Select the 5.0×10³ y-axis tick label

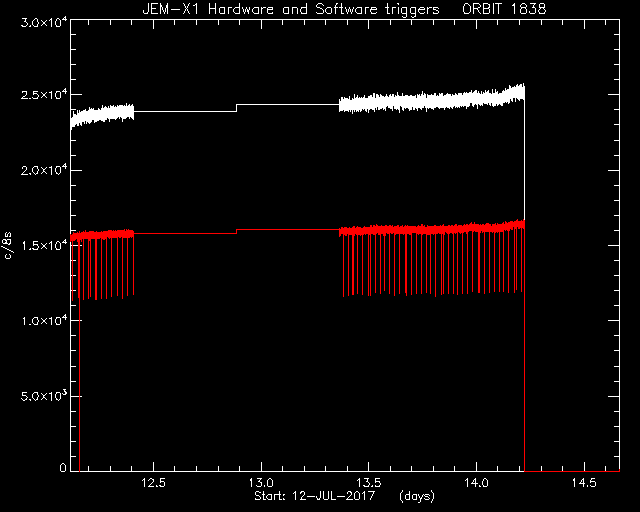pos(44,396)
